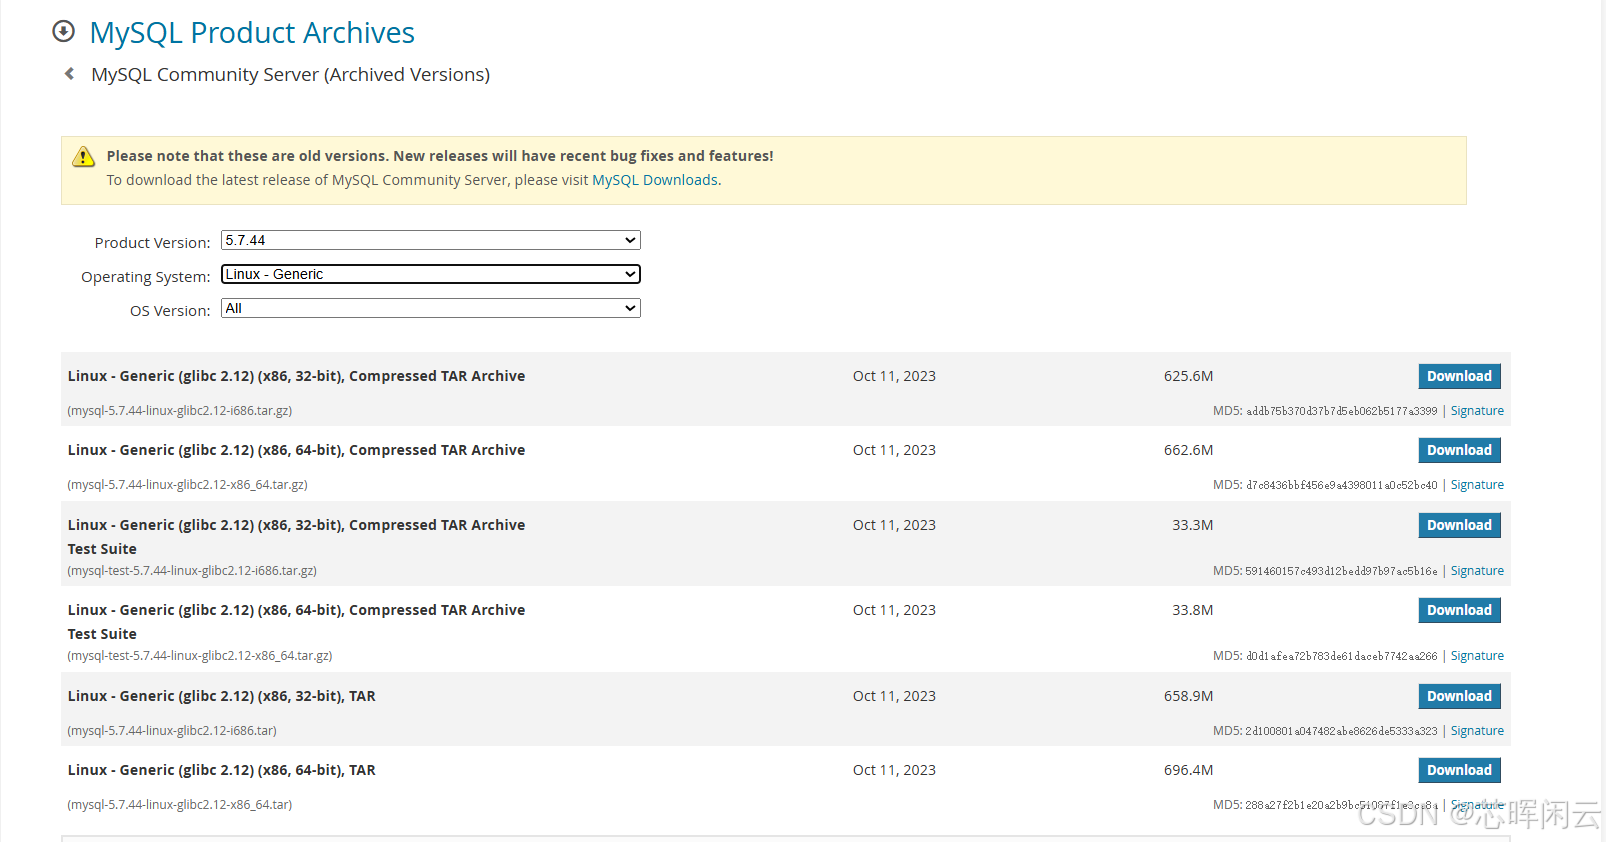This screenshot has height=842, width=1606.
Task: Click the Linux Generic 64-bit TAR title
Action: tap(222, 770)
